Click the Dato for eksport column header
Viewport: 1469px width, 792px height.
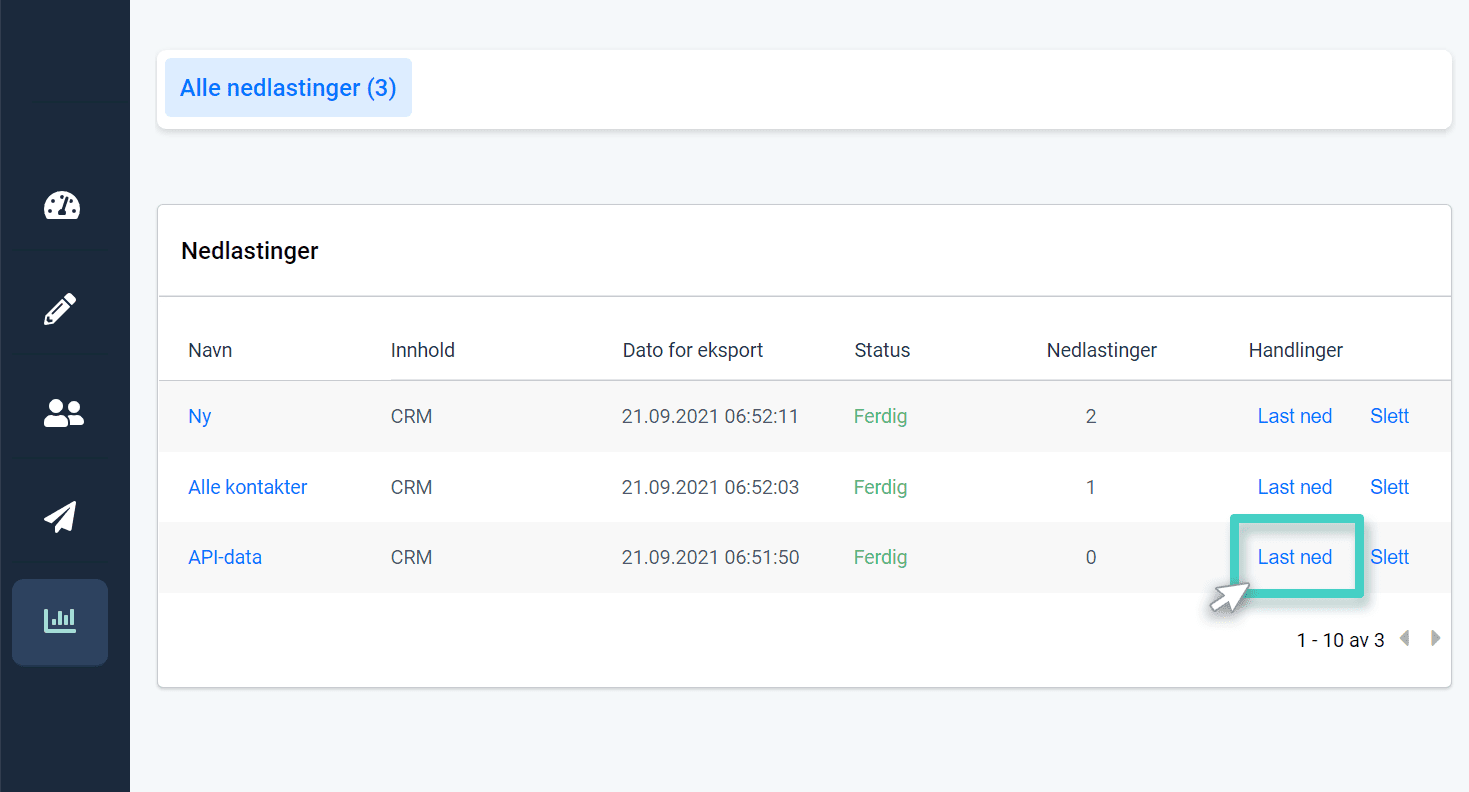(x=693, y=350)
